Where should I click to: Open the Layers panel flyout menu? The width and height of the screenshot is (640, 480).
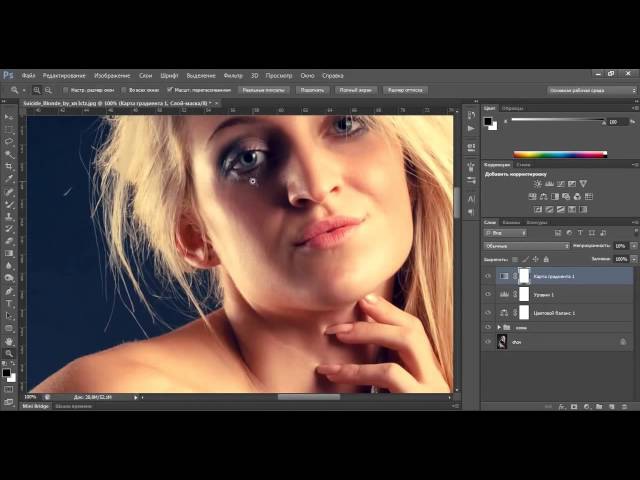(635, 222)
